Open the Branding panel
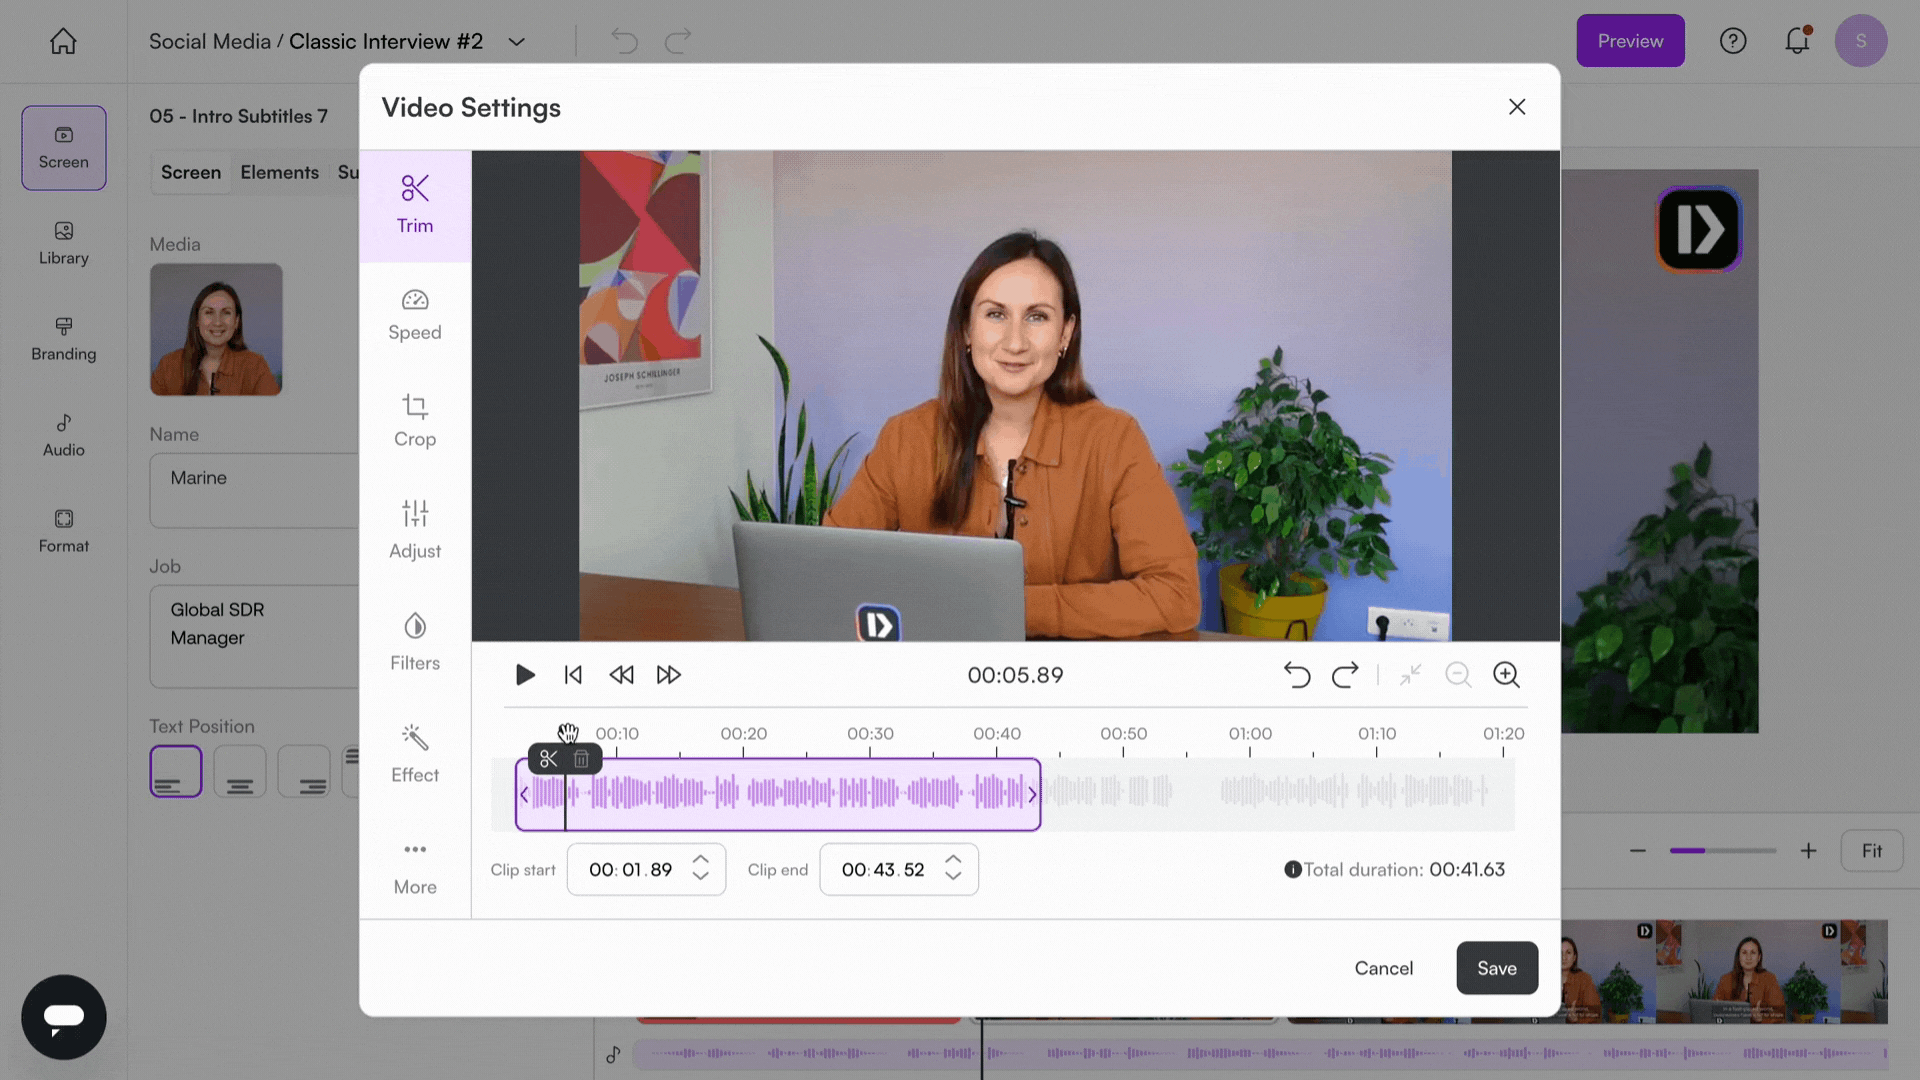This screenshot has width=1920, height=1080. [64, 340]
